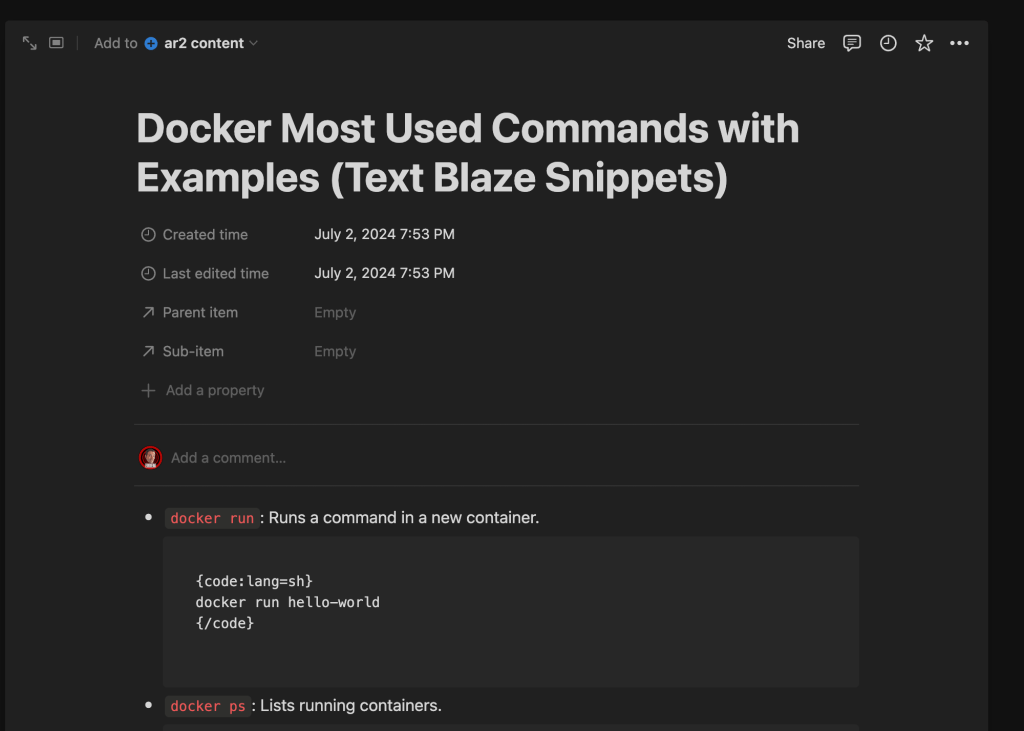
Task: Click the blue plus icon beside ar2 content
Action: coord(151,43)
